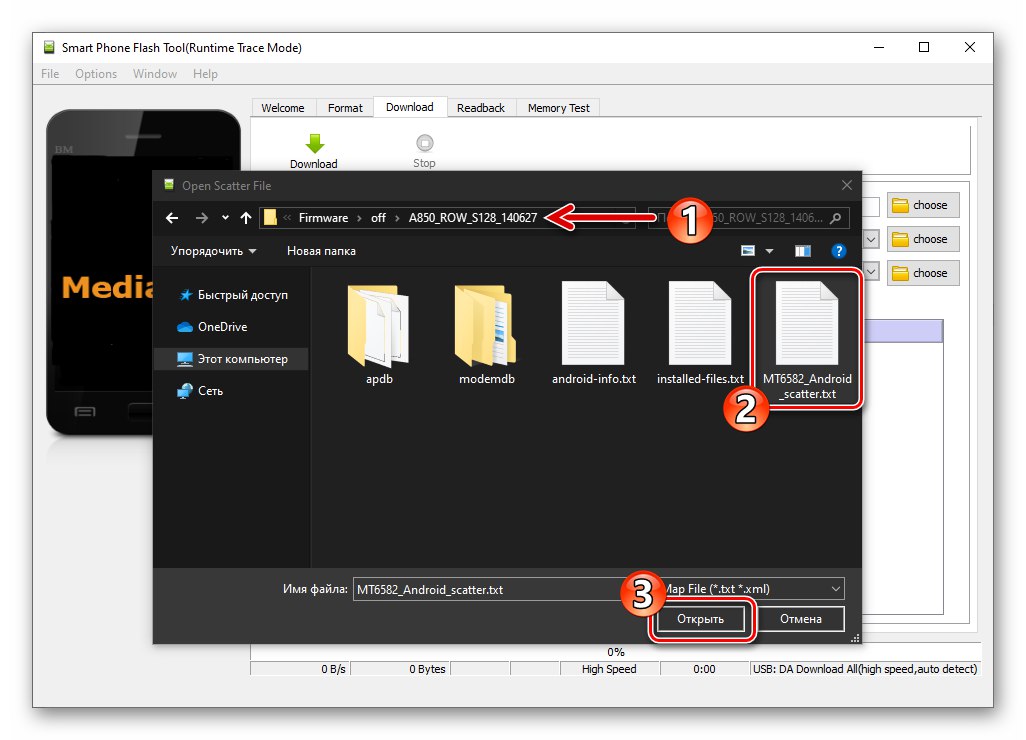This screenshot has height=740, width=1026.
Task: Toggle the preview pane icon
Action: pyautogui.click(x=803, y=251)
